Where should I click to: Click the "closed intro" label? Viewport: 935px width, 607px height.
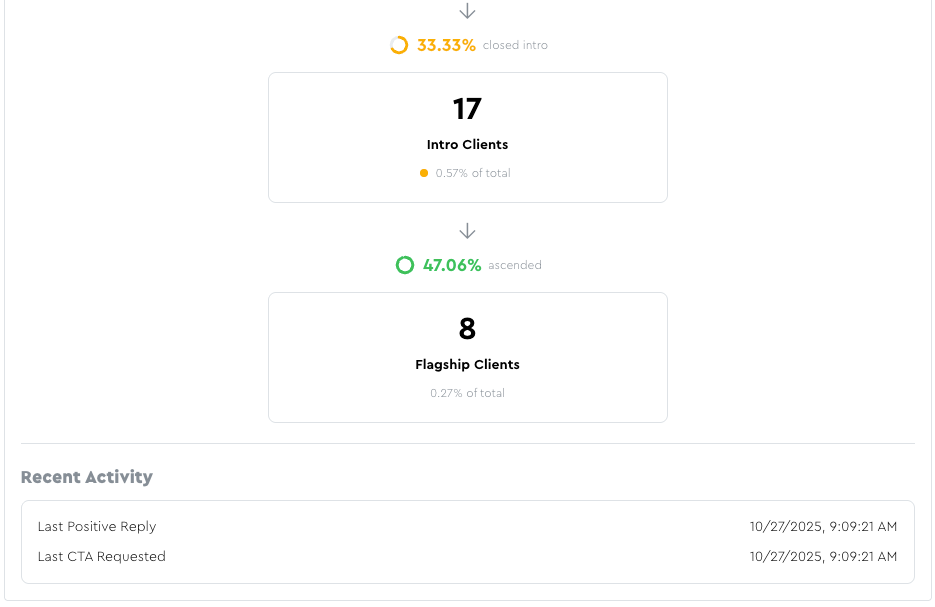tap(515, 45)
